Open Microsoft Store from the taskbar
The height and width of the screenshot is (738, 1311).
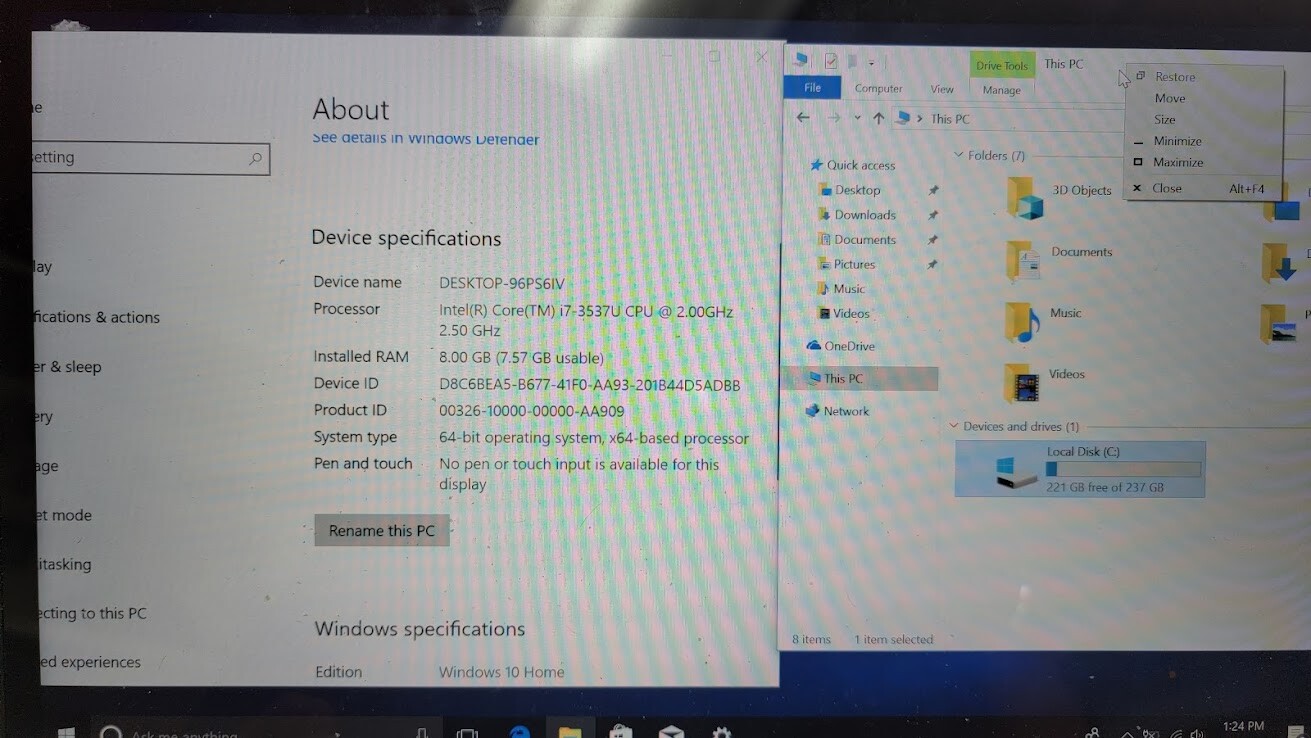point(621,733)
